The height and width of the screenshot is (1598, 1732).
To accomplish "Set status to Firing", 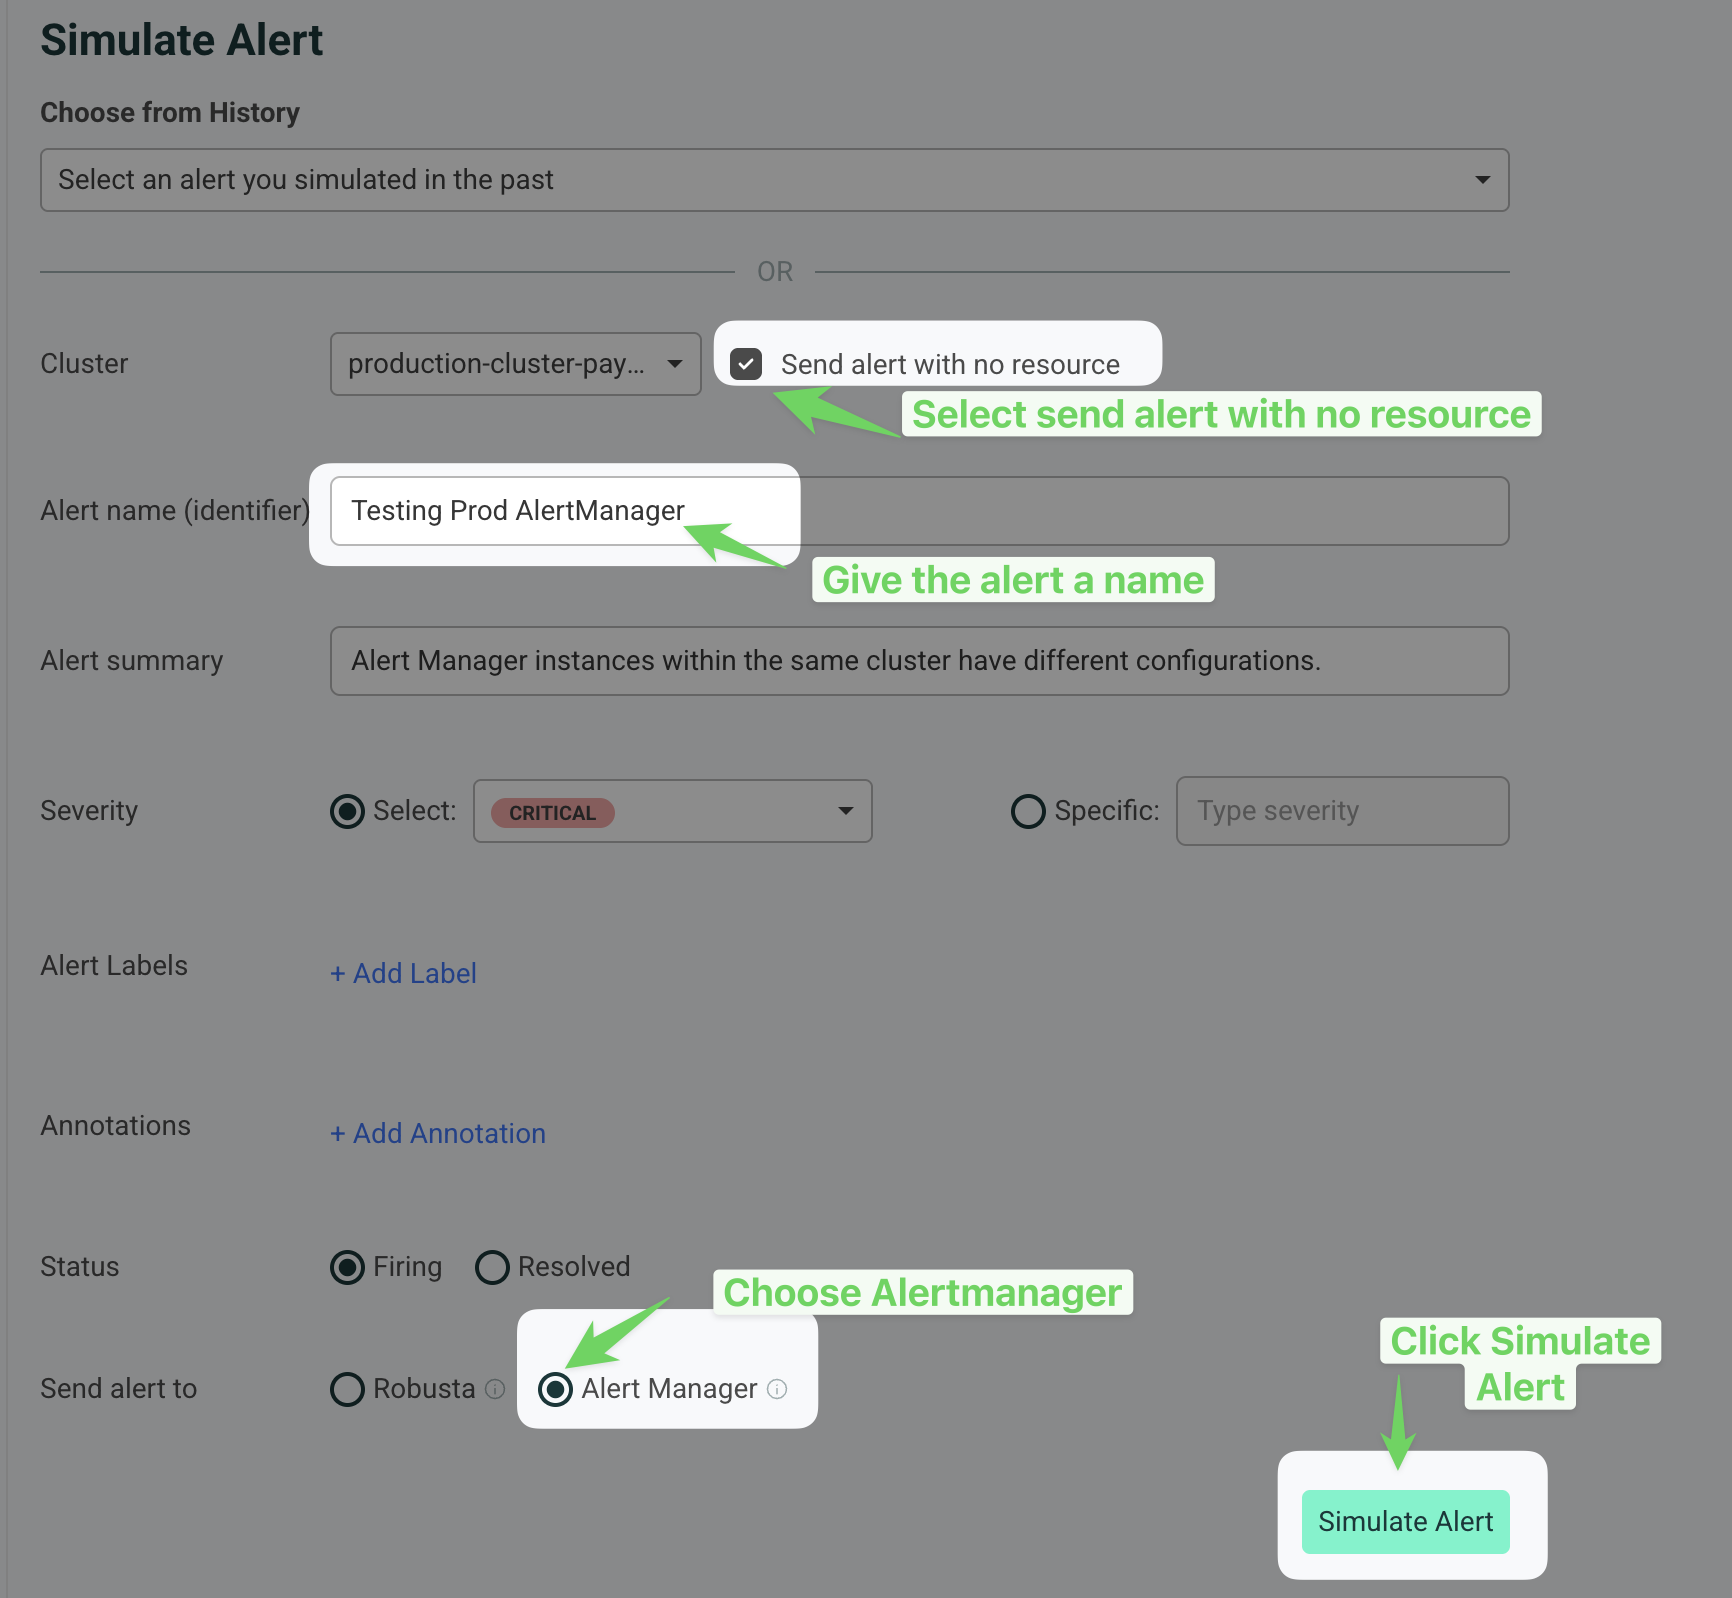I will click(347, 1267).
